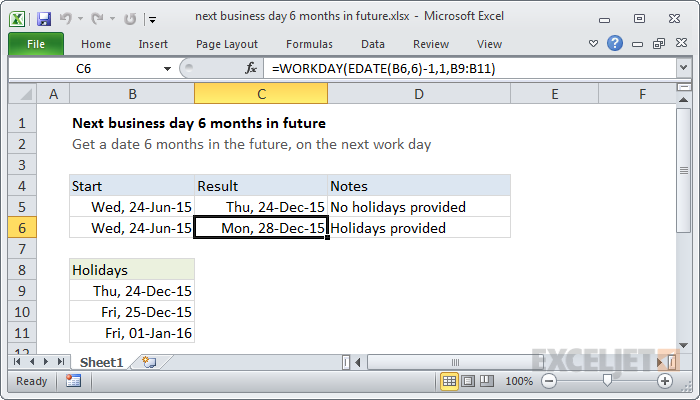Click the Save icon in Quick Access Toolbar
Screen dimensions: 700x400
[x=43, y=18]
